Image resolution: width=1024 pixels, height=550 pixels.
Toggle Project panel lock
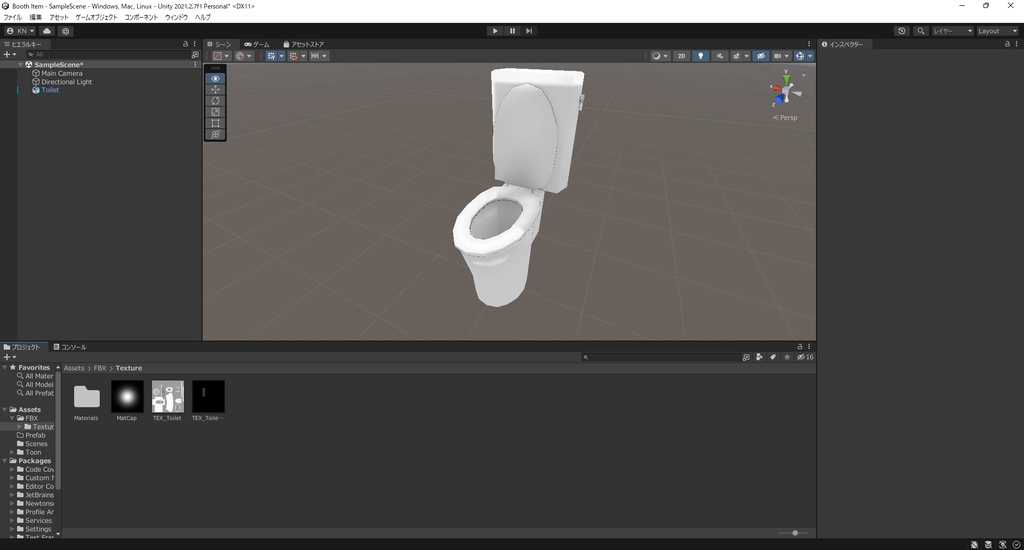pos(800,347)
